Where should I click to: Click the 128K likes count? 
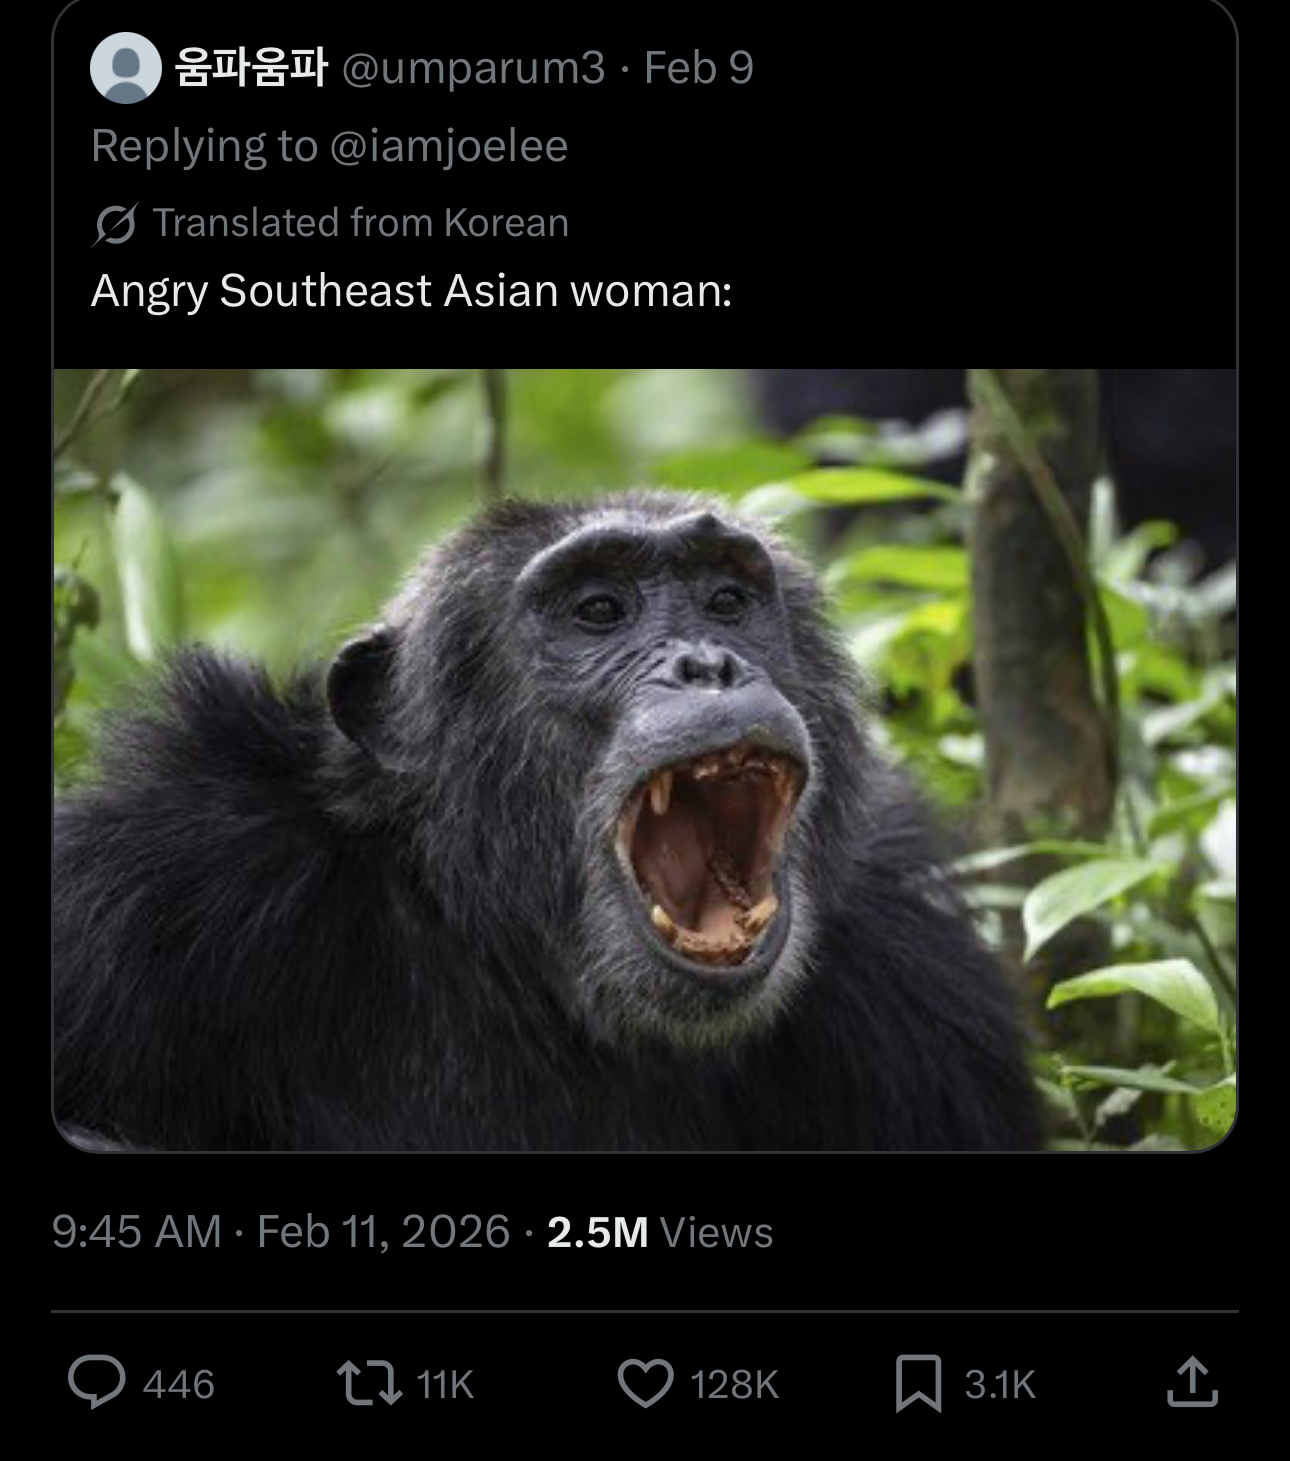pyautogui.click(x=734, y=1385)
